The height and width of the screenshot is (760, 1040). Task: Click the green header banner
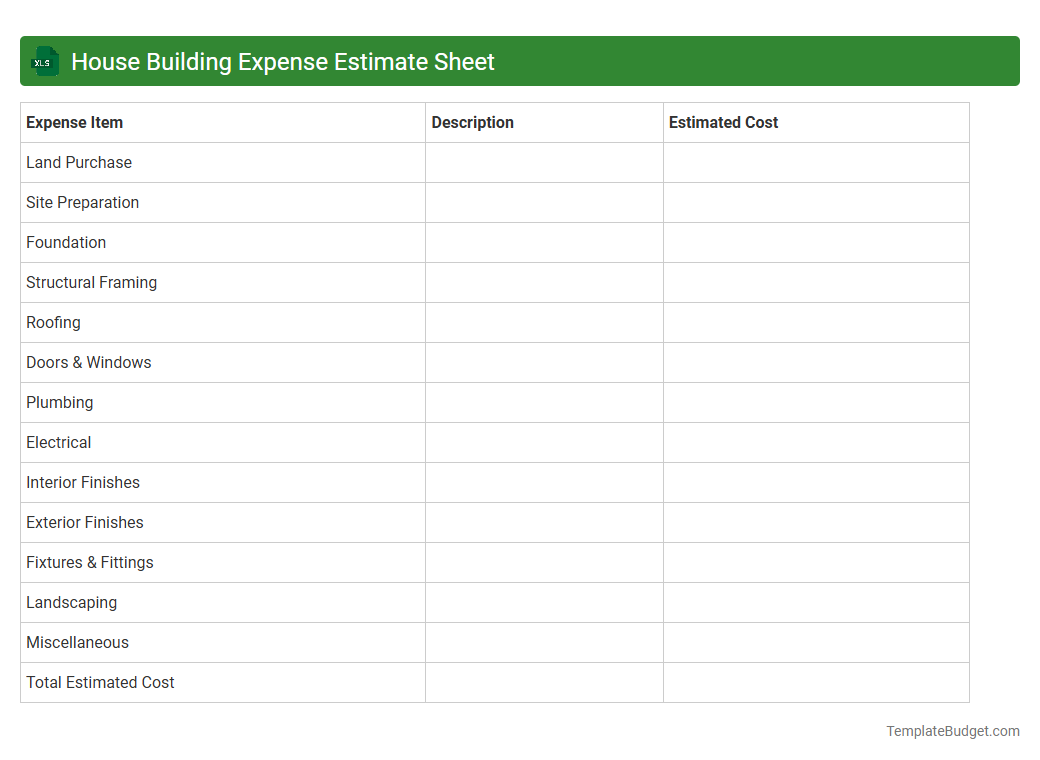click(x=520, y=61)
